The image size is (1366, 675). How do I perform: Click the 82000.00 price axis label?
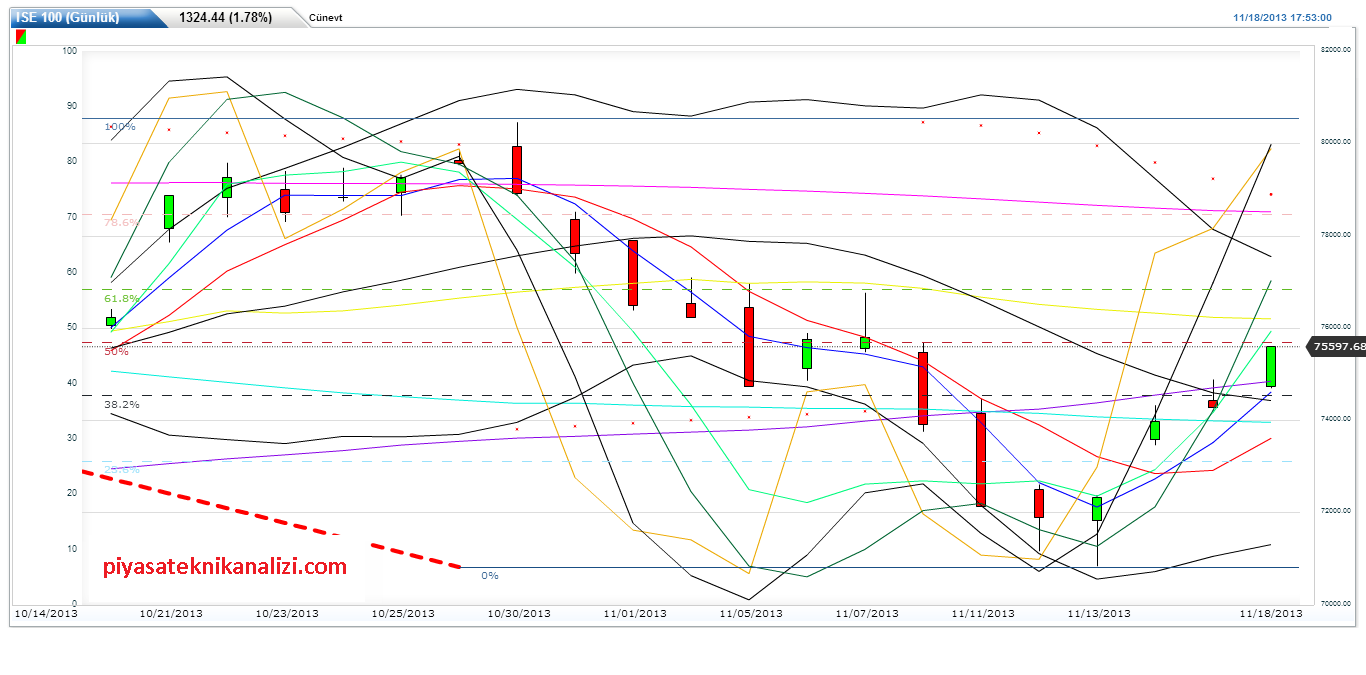(1338, 49)
